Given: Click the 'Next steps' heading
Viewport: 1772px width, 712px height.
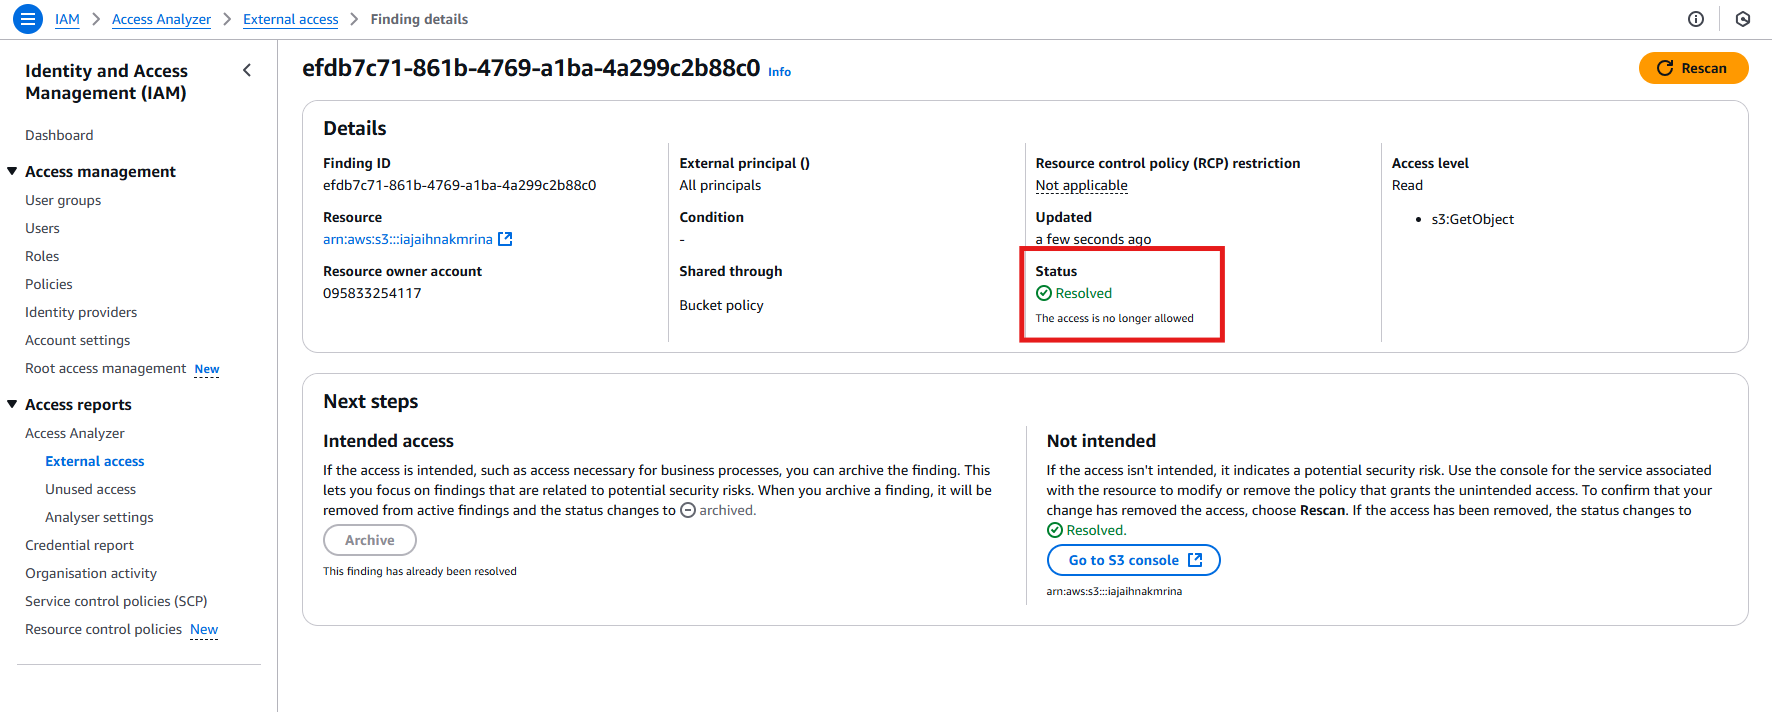Looking at the screenshot, I should tap(371, 401).
